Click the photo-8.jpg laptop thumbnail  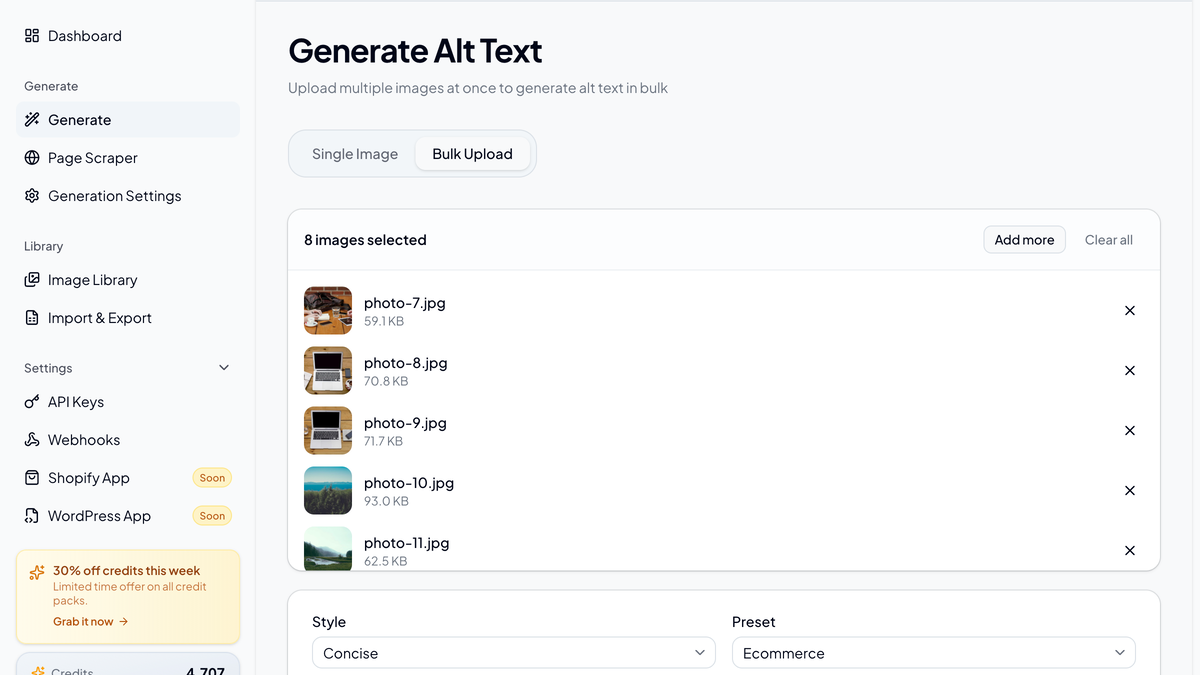tap(328, 371)
